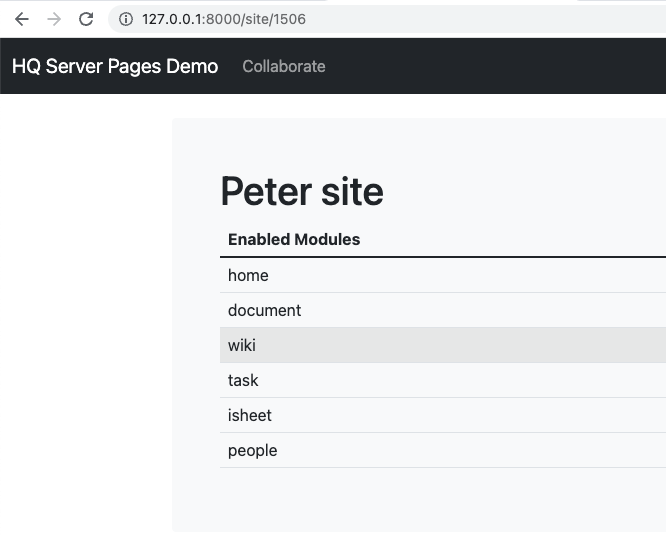
Task: Click empty area of dark navigation bar
Action: 500,66
